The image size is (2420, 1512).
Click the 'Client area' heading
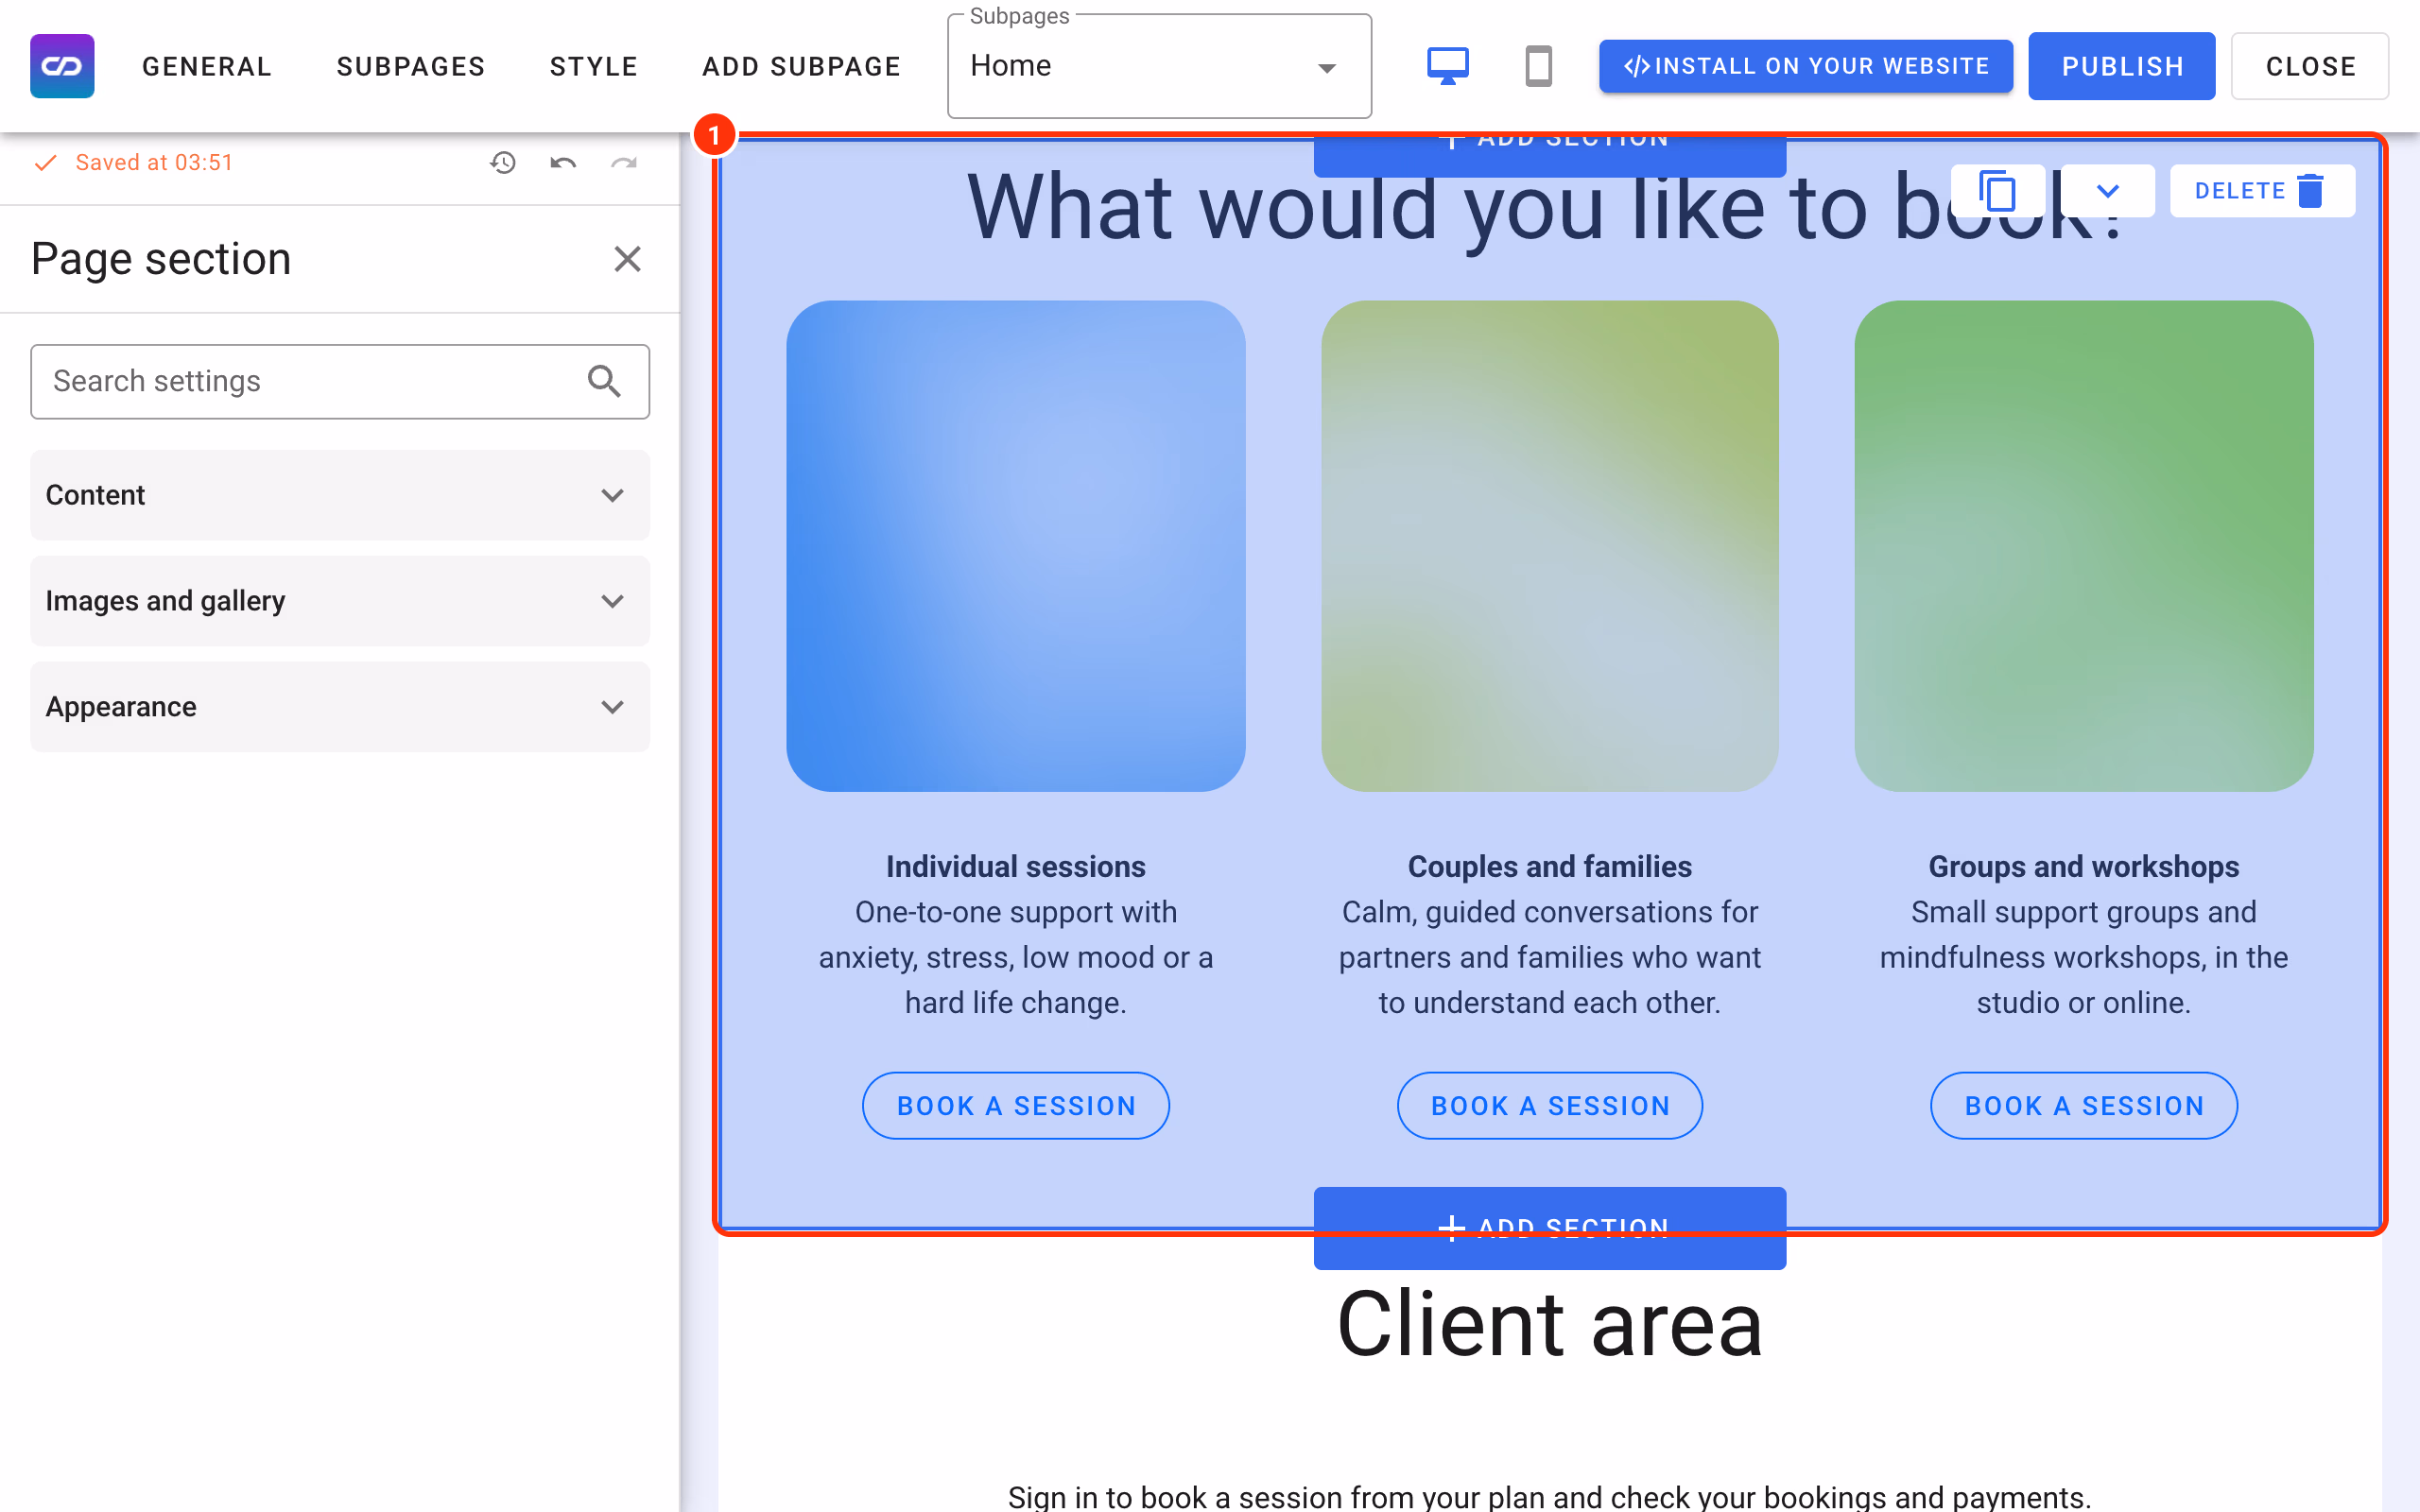[x=1550, y=1324]
